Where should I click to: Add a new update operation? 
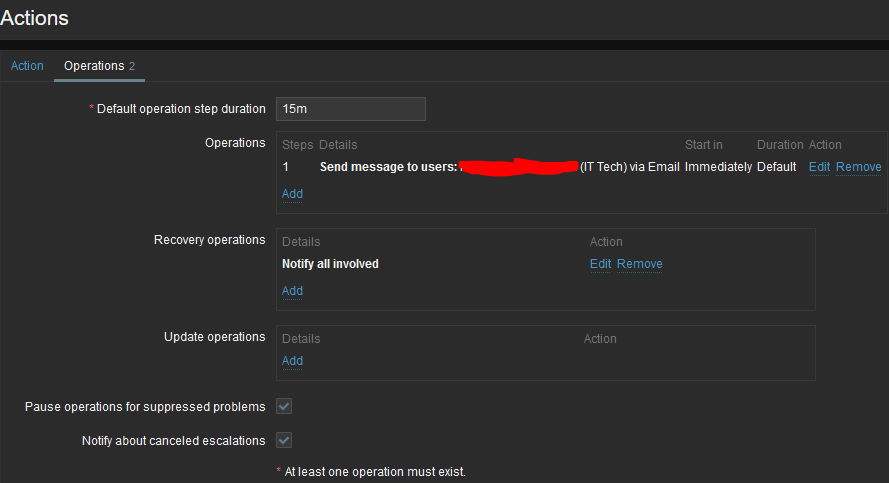(292, 361)
